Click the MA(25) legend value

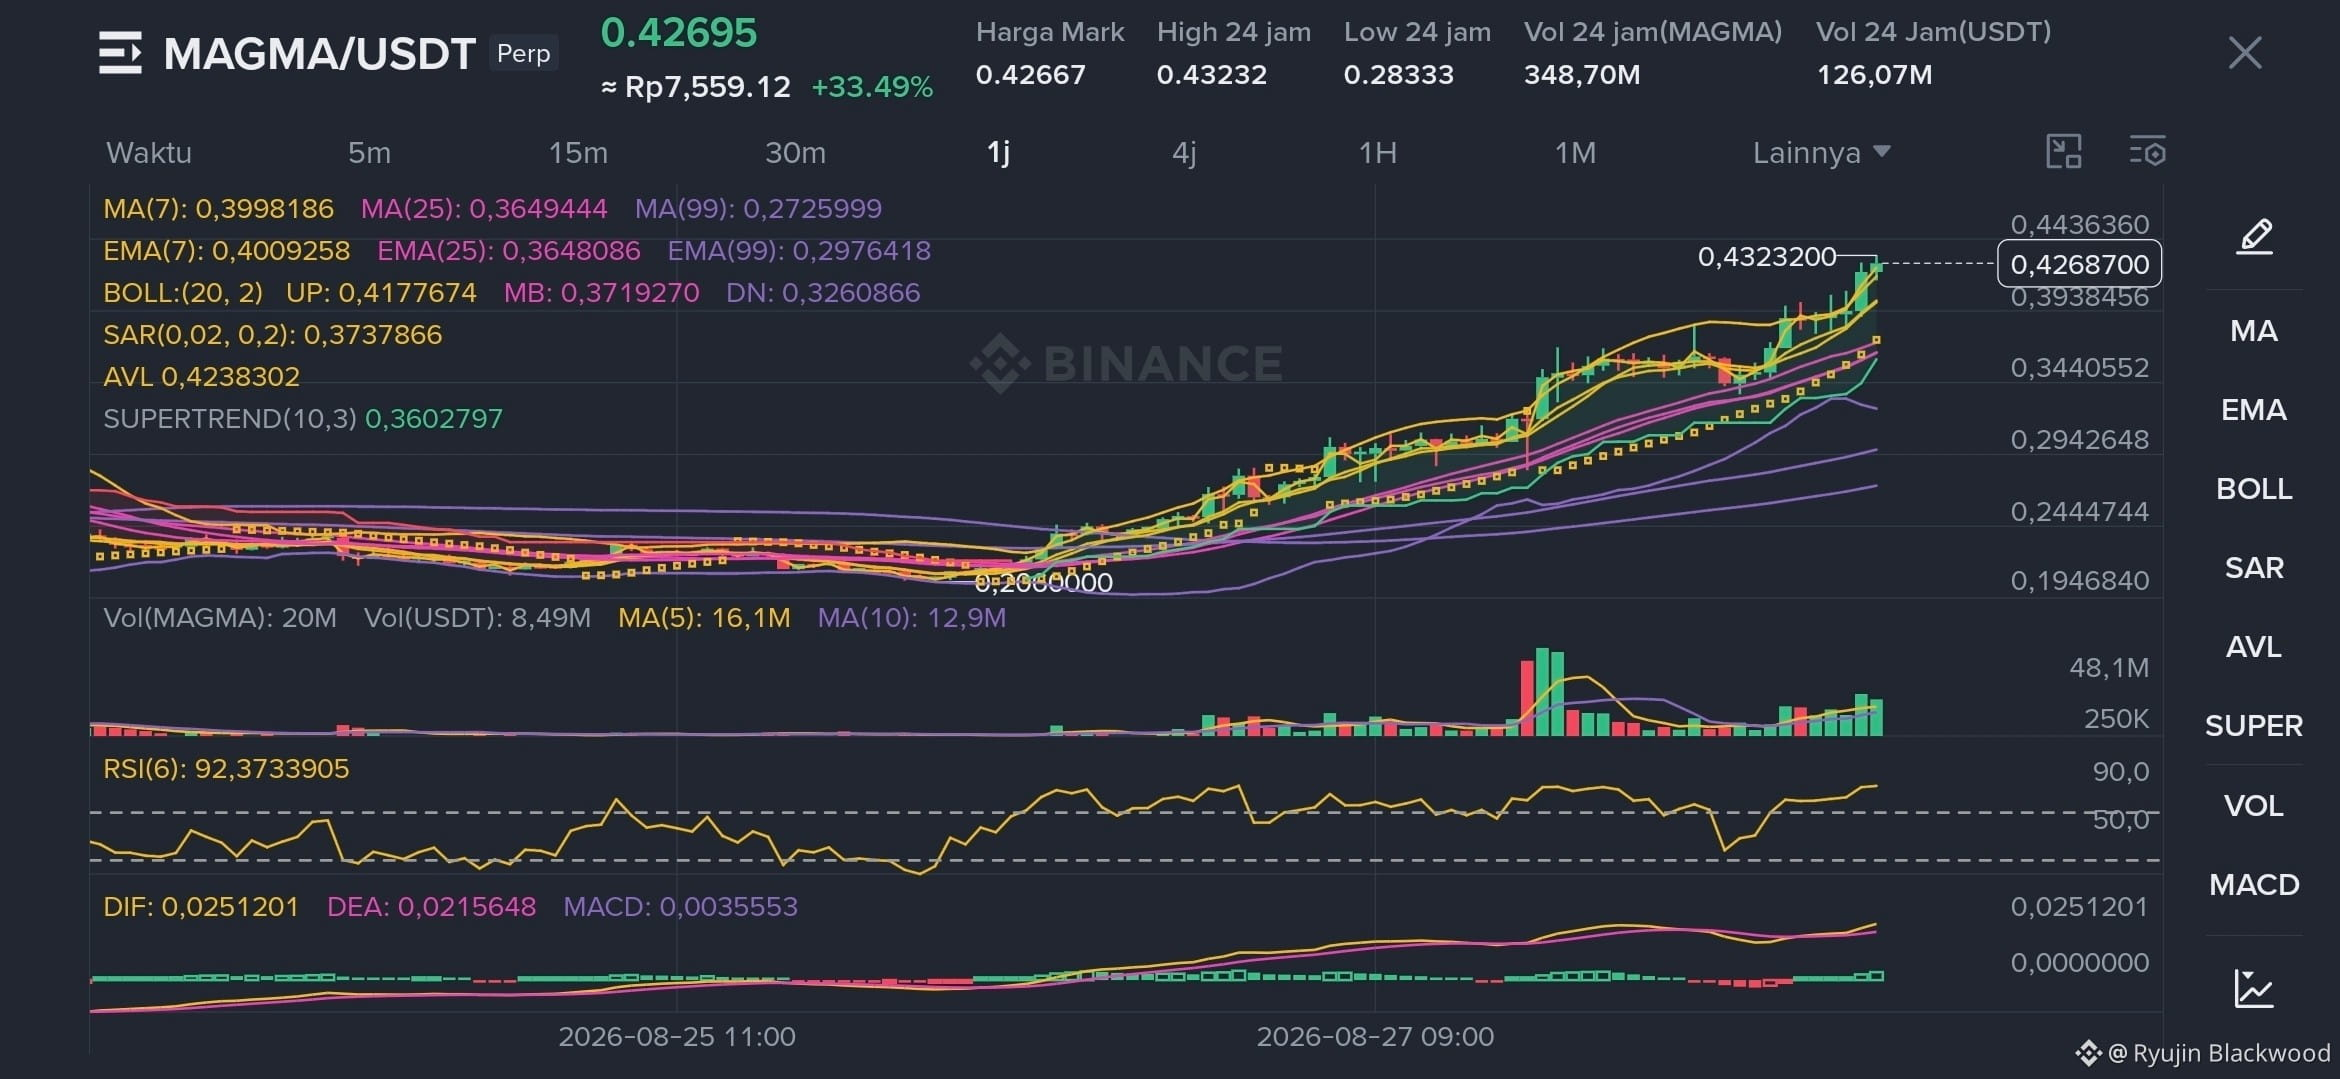tap(484, 209)
